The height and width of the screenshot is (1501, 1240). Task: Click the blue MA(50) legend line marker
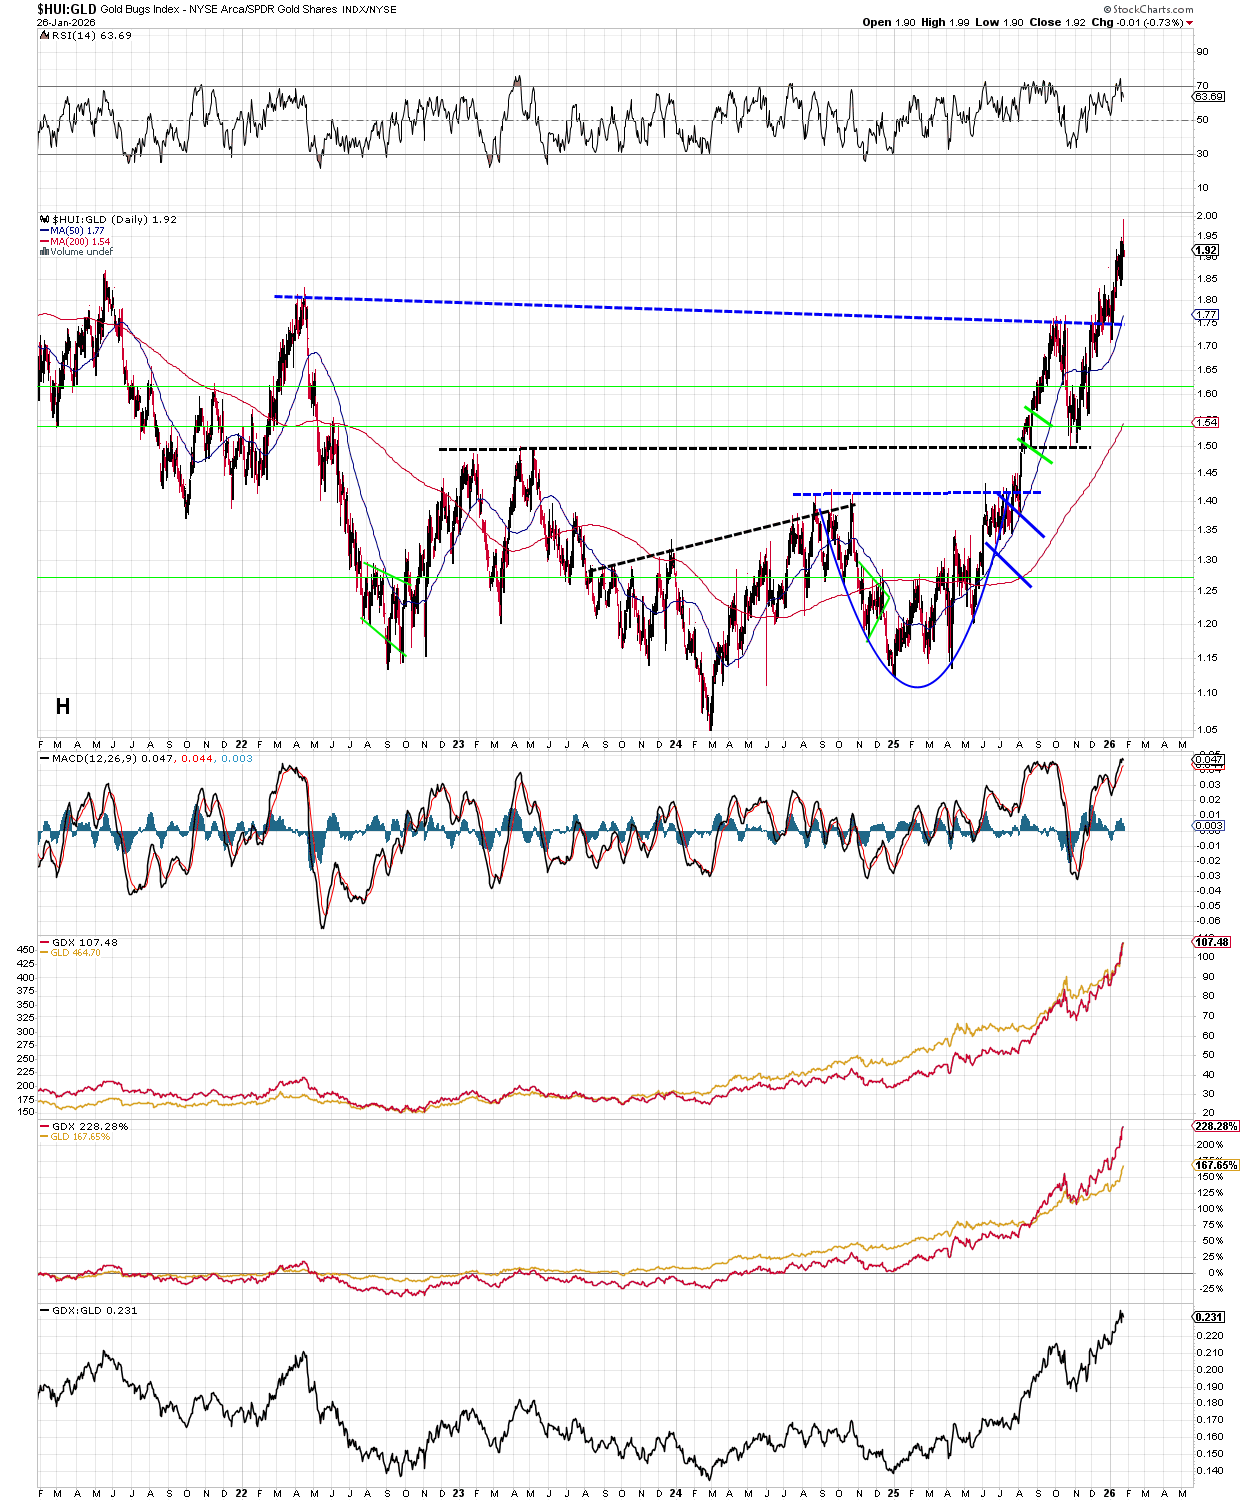click(45, 231)
